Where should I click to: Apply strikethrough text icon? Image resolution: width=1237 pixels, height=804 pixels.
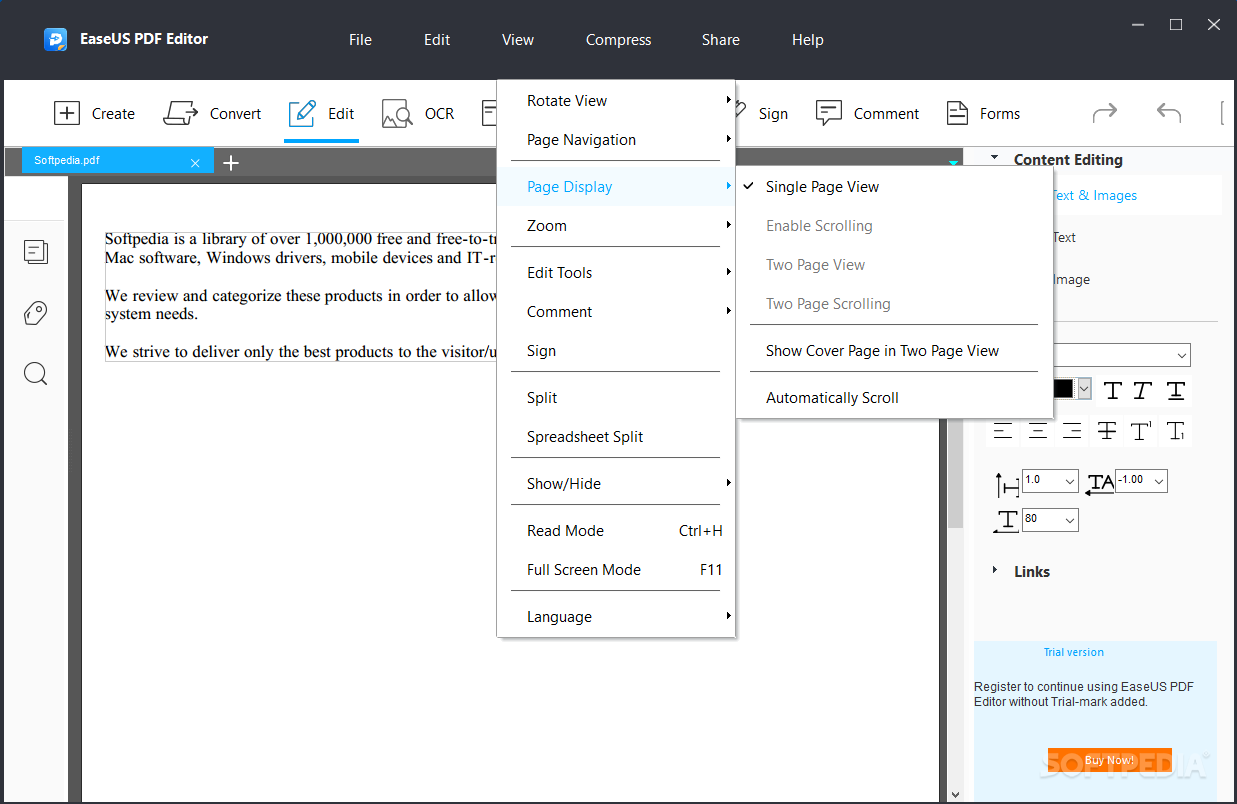(x=1107, y=431)
